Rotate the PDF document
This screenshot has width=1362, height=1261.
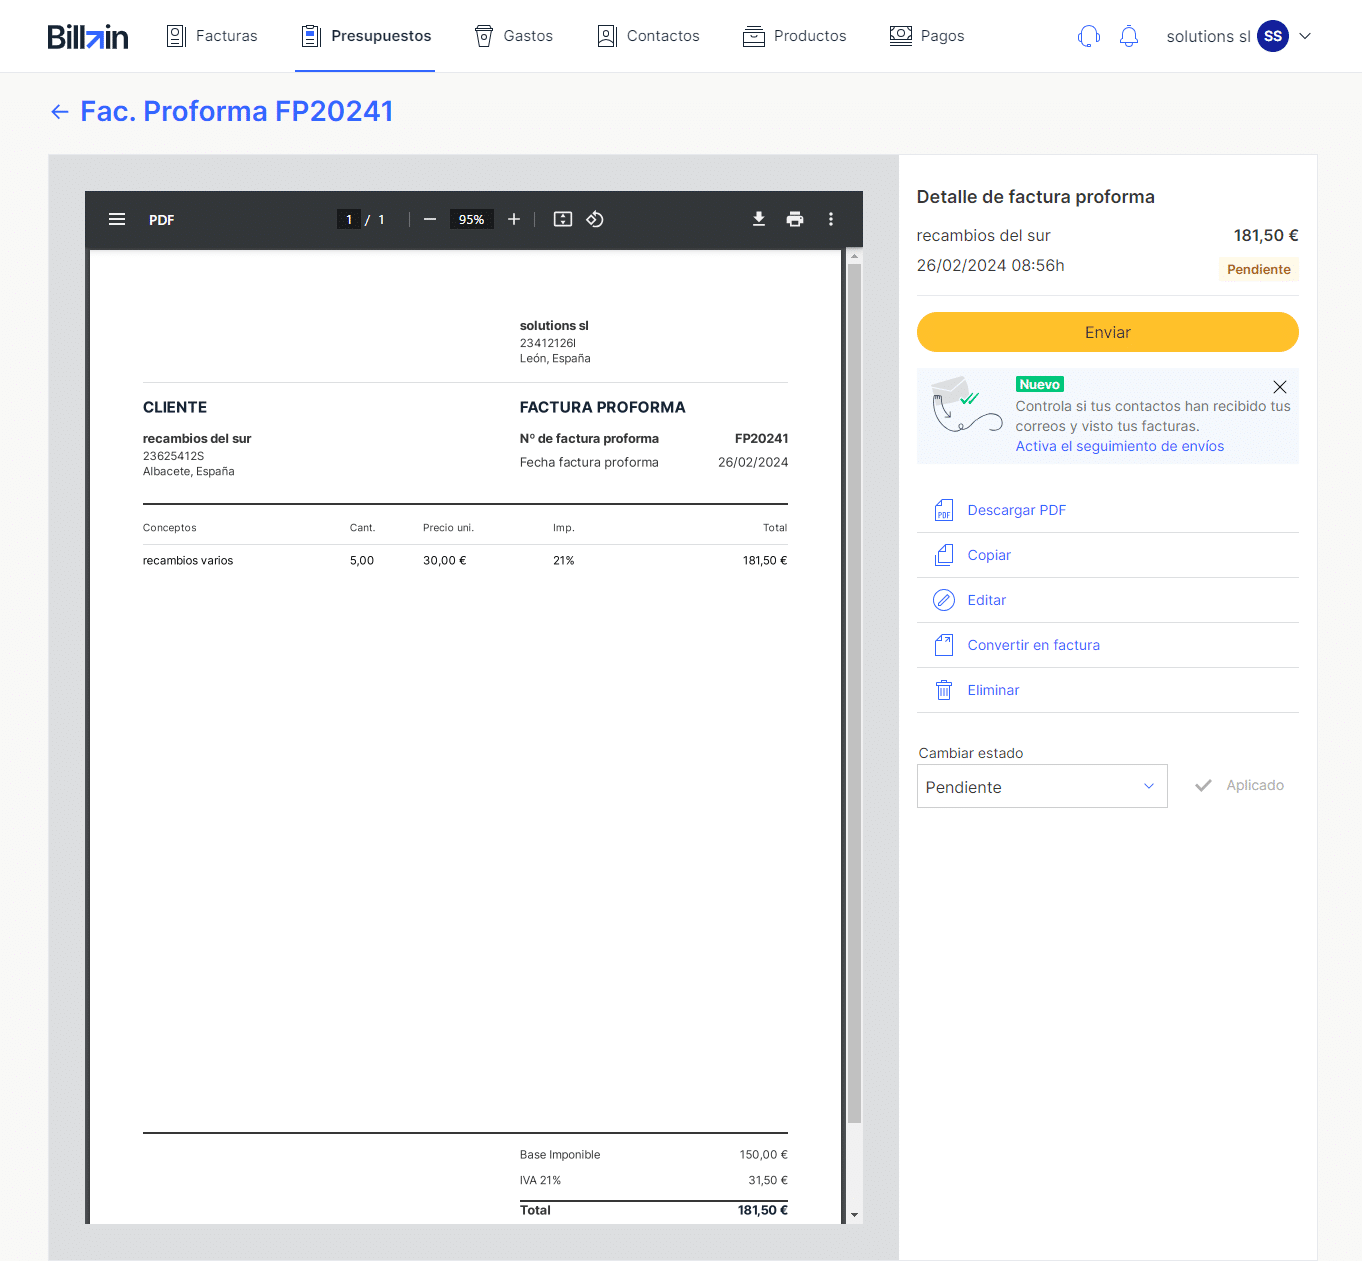595,219
